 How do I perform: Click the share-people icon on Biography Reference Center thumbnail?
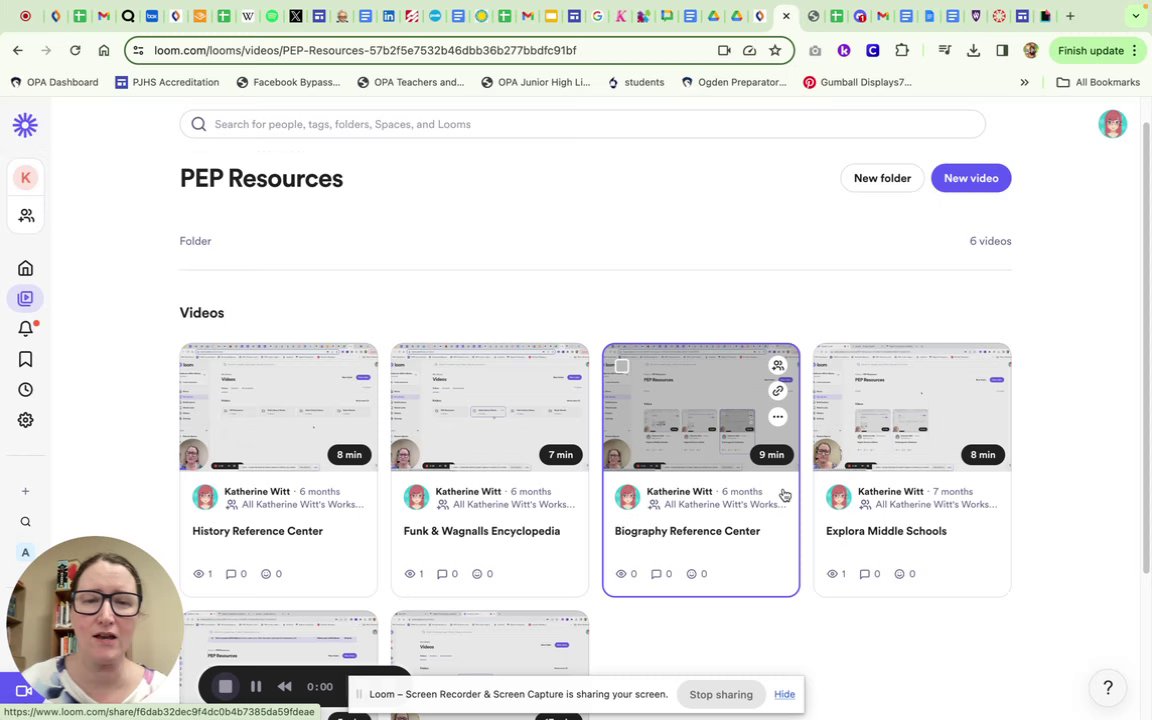(x=777, y=364)
